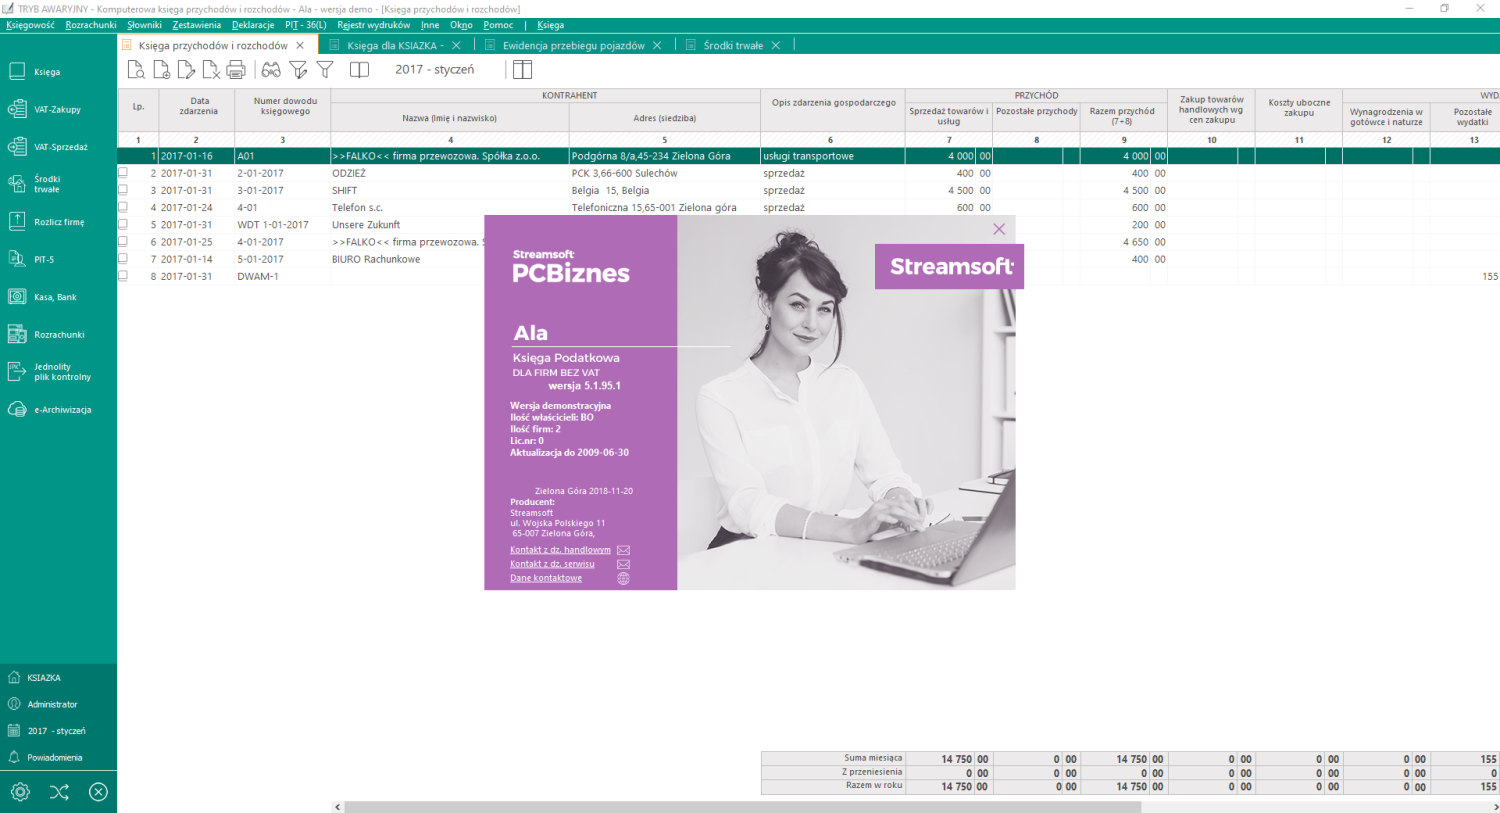Click the plain funnel filter icon
The width and height of the screenshot is (1500, 813).
pos(325,69)
